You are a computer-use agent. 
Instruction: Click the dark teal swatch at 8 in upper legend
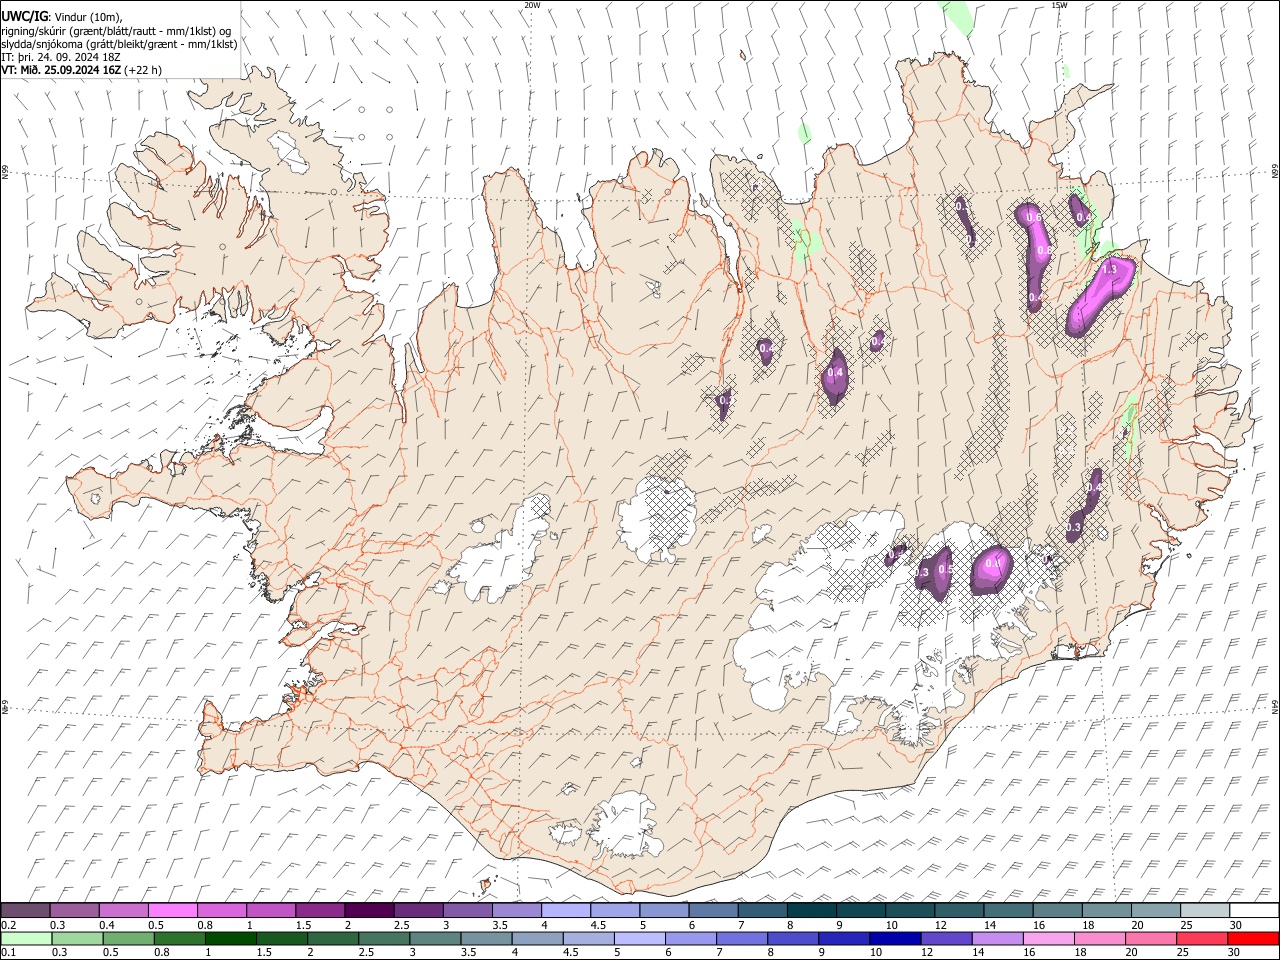pyautogui.click(x=812, y=910)
